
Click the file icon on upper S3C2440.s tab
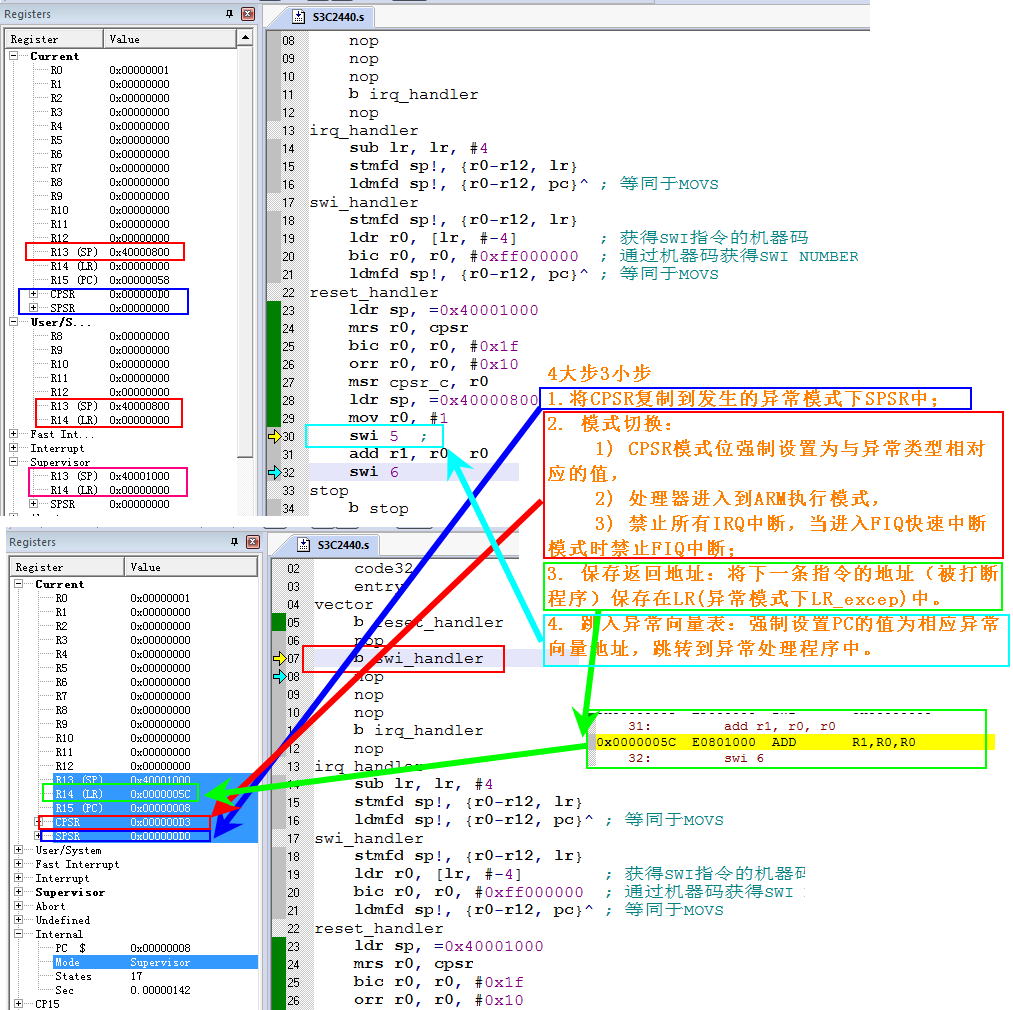point(298,17)
